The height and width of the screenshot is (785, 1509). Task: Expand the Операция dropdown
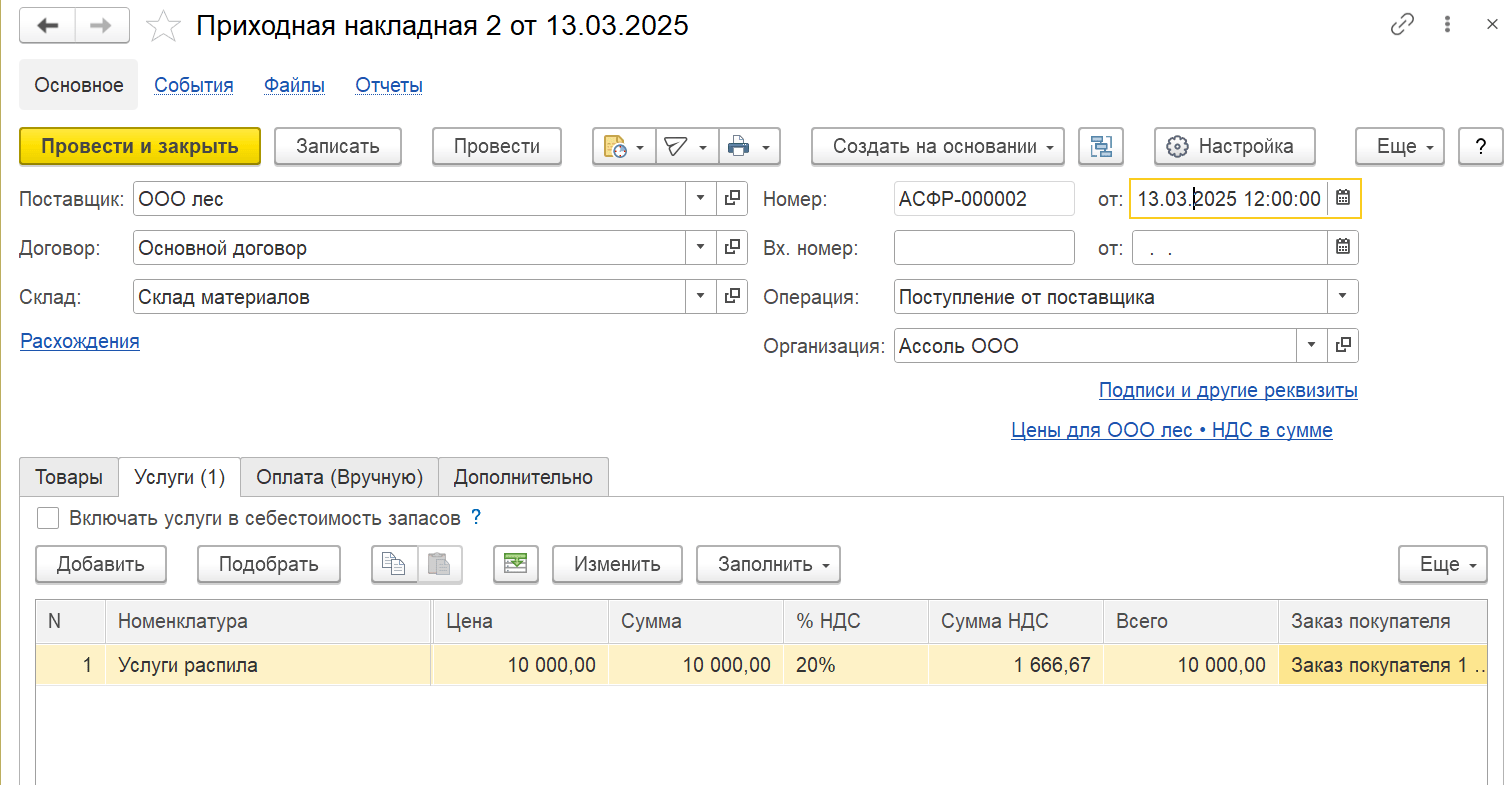(x=1341, y=296)
